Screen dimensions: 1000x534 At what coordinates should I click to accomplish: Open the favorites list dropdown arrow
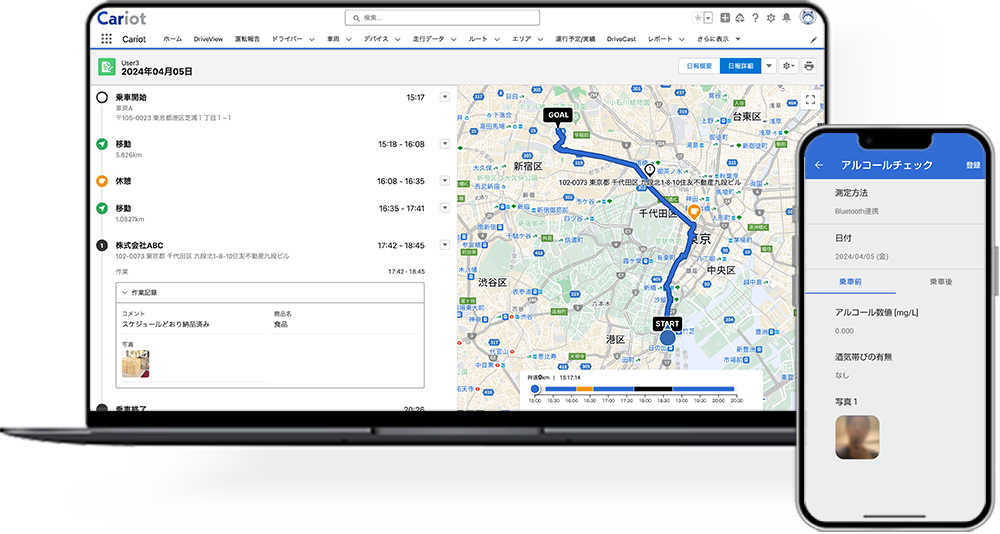click(708, 18)
